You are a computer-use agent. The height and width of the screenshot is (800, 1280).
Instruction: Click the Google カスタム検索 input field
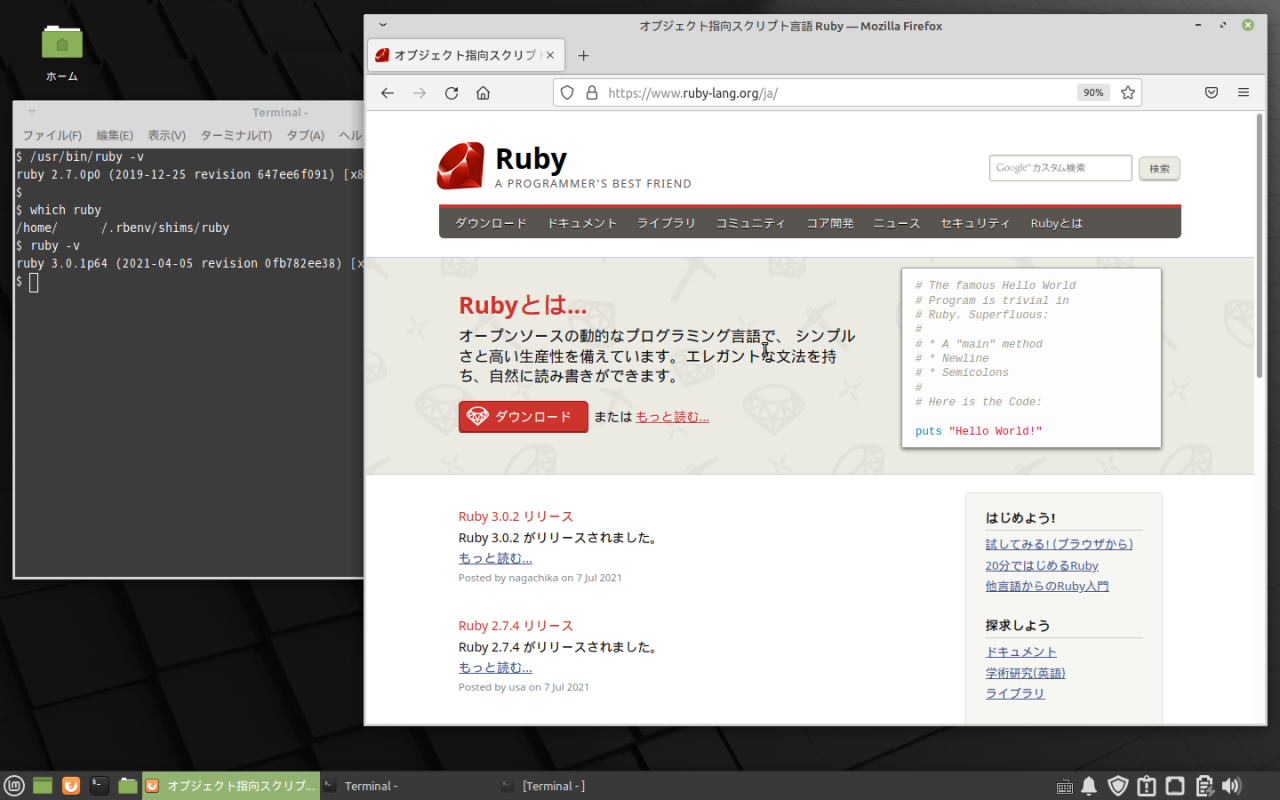click(x=1059, y=168)
